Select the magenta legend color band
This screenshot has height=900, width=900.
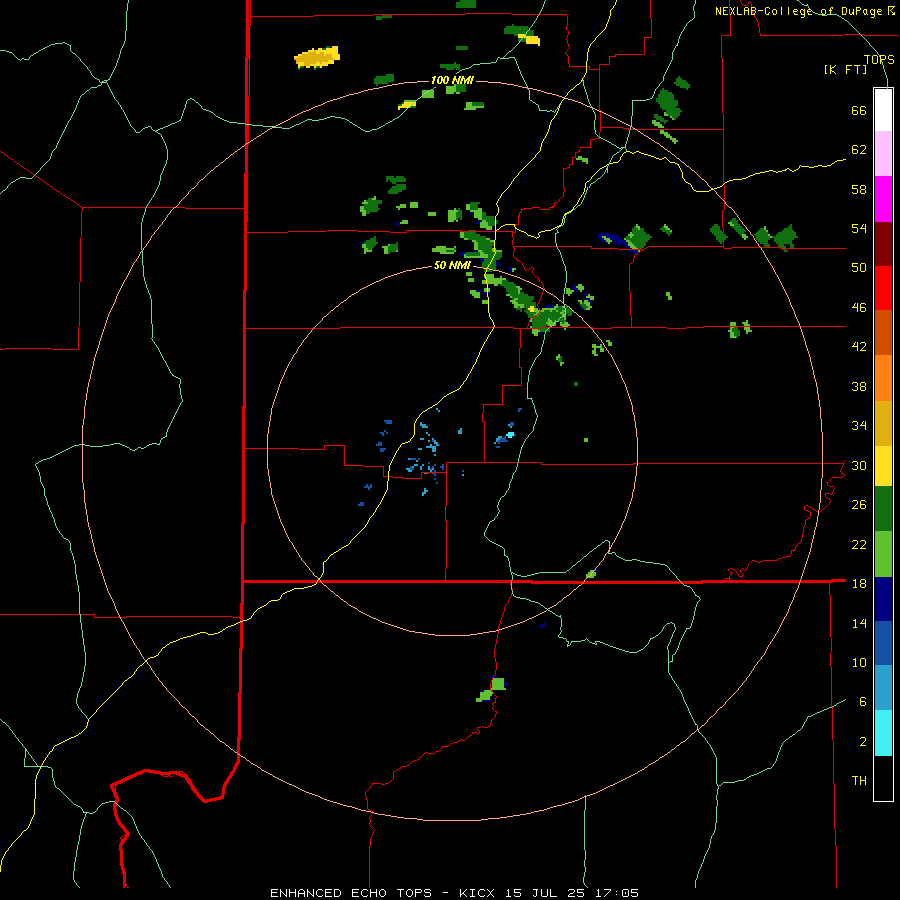(883, 199)
